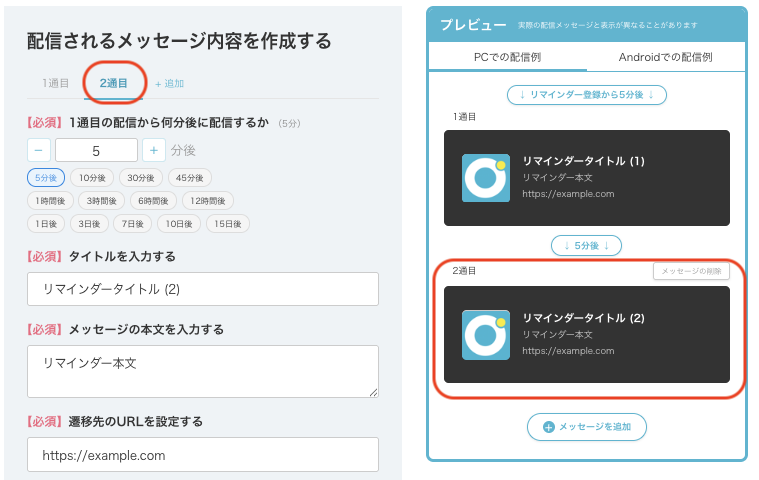Click the plus icon in メッセージを追加

point(548,427)
